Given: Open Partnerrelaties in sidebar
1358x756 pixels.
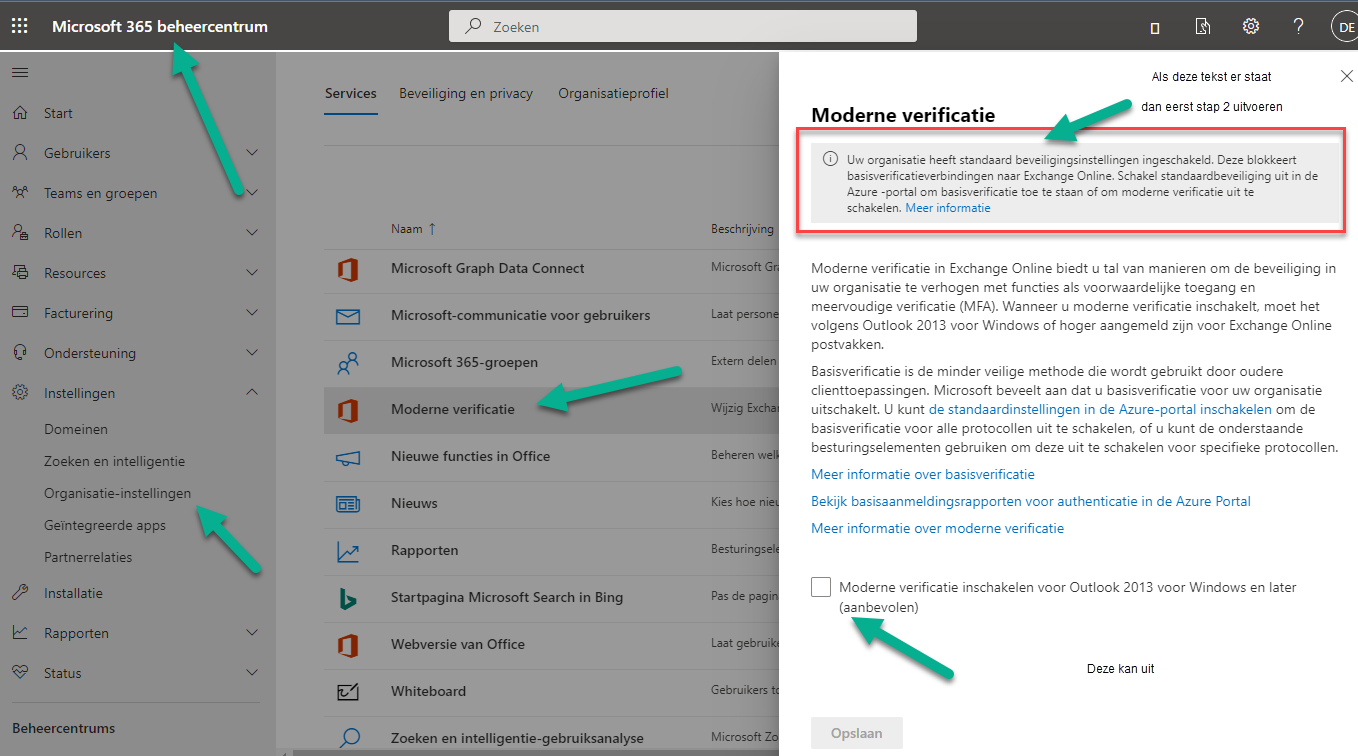Looking at the screenshot, I should click(x=88, y=557).
